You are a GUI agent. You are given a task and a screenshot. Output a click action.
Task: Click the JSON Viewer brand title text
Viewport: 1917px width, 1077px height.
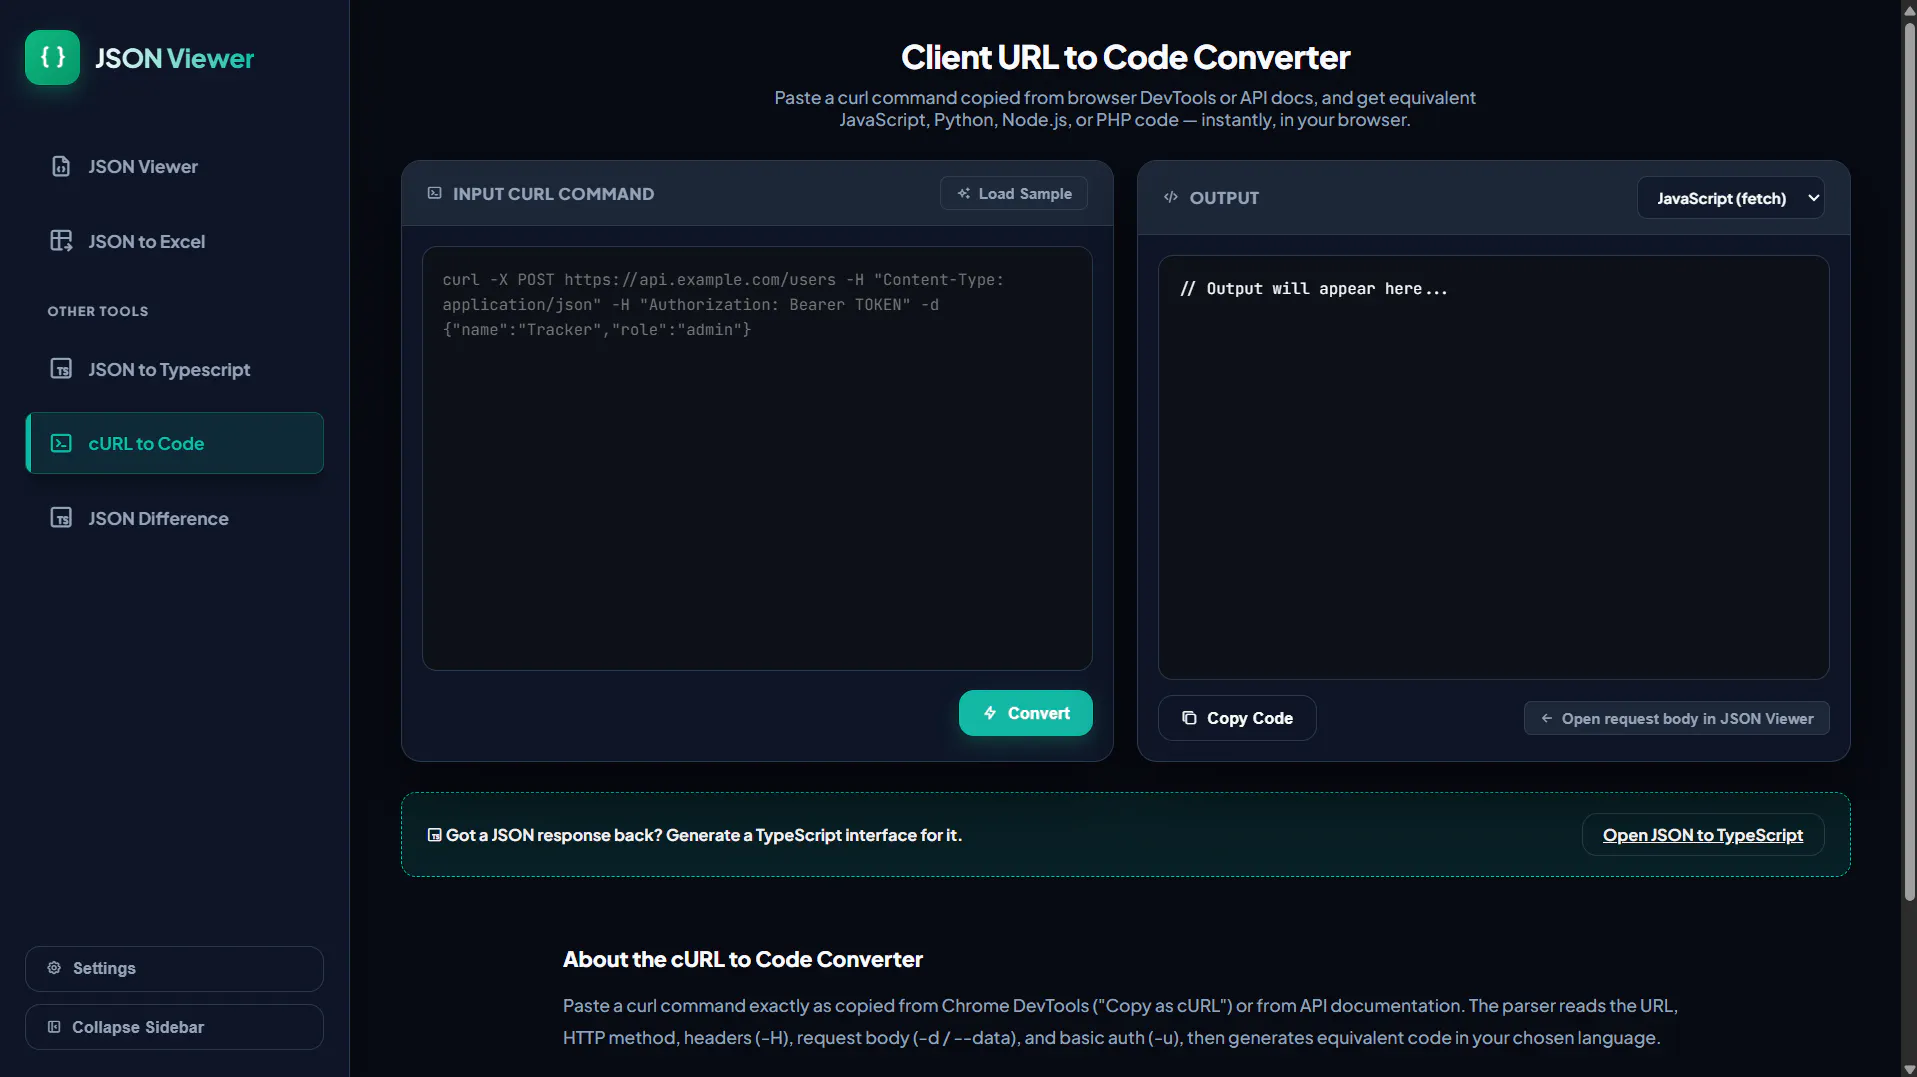point(174,58)
